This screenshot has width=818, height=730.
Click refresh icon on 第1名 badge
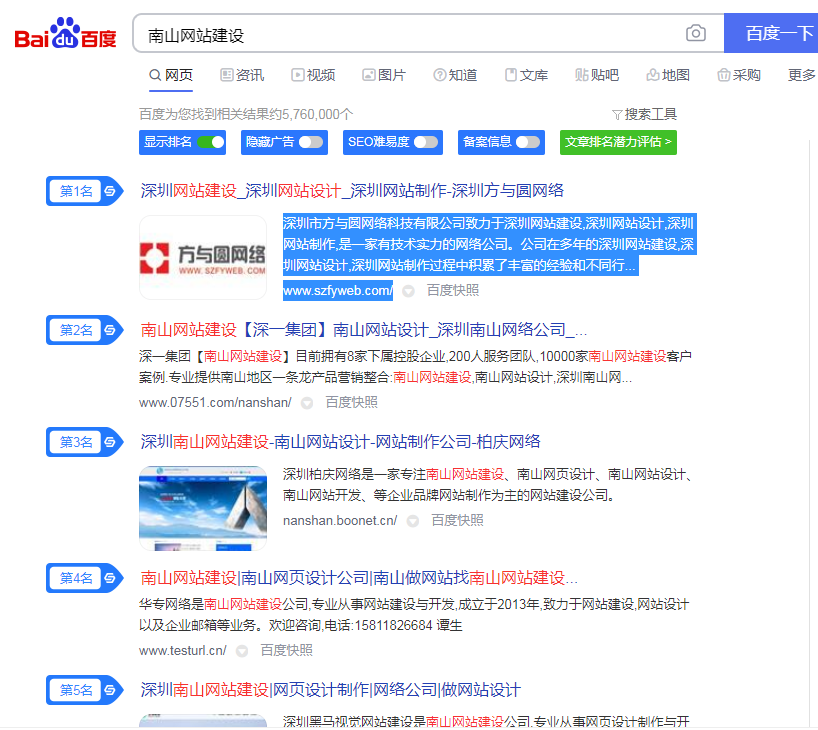point(110,191)
